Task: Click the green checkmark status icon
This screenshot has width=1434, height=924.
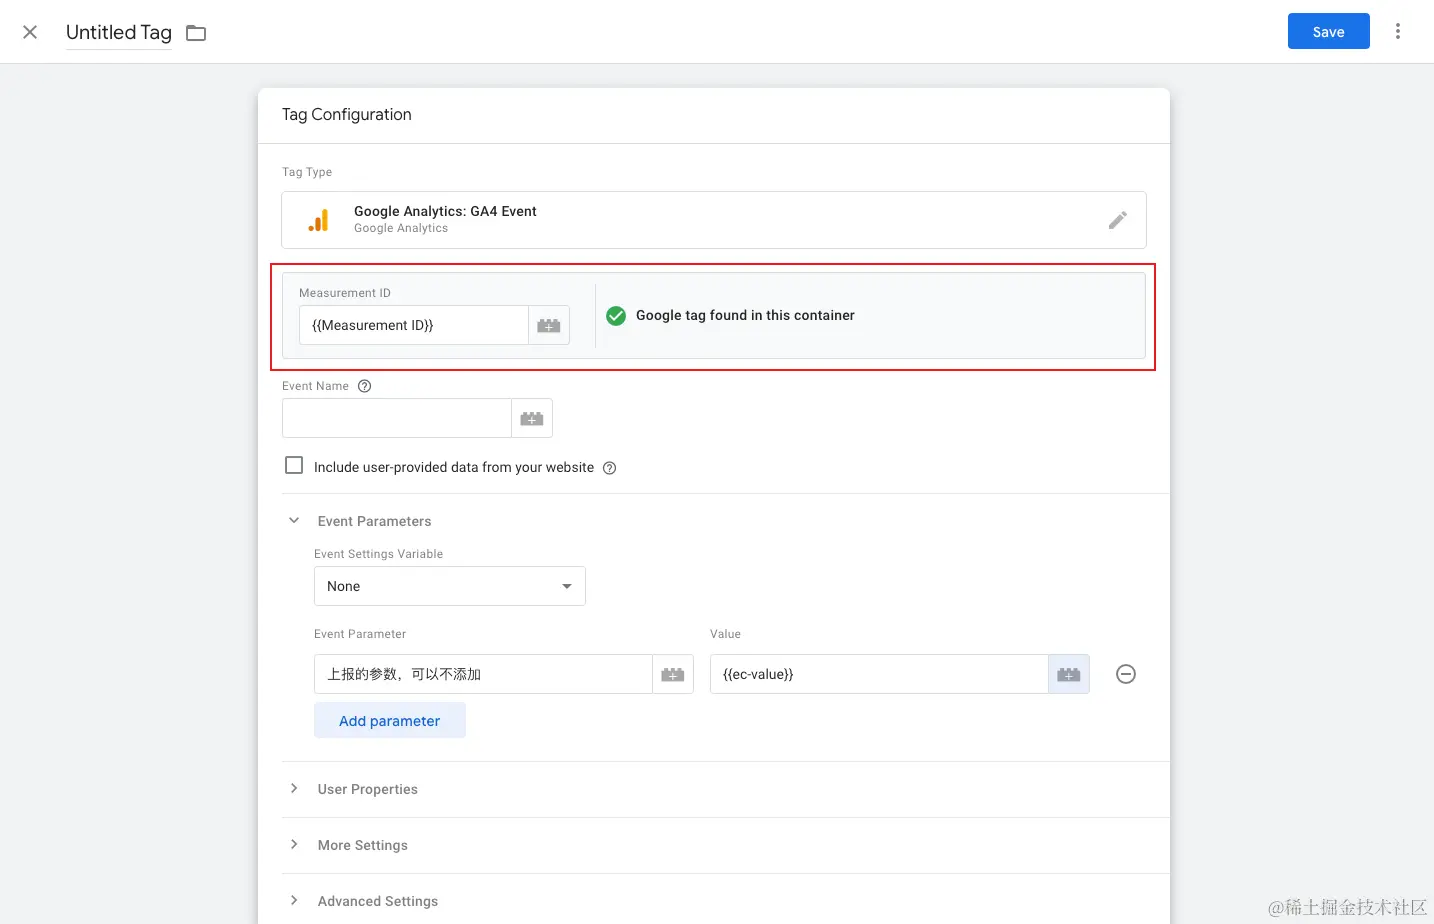Action: [x=616, y=315]
